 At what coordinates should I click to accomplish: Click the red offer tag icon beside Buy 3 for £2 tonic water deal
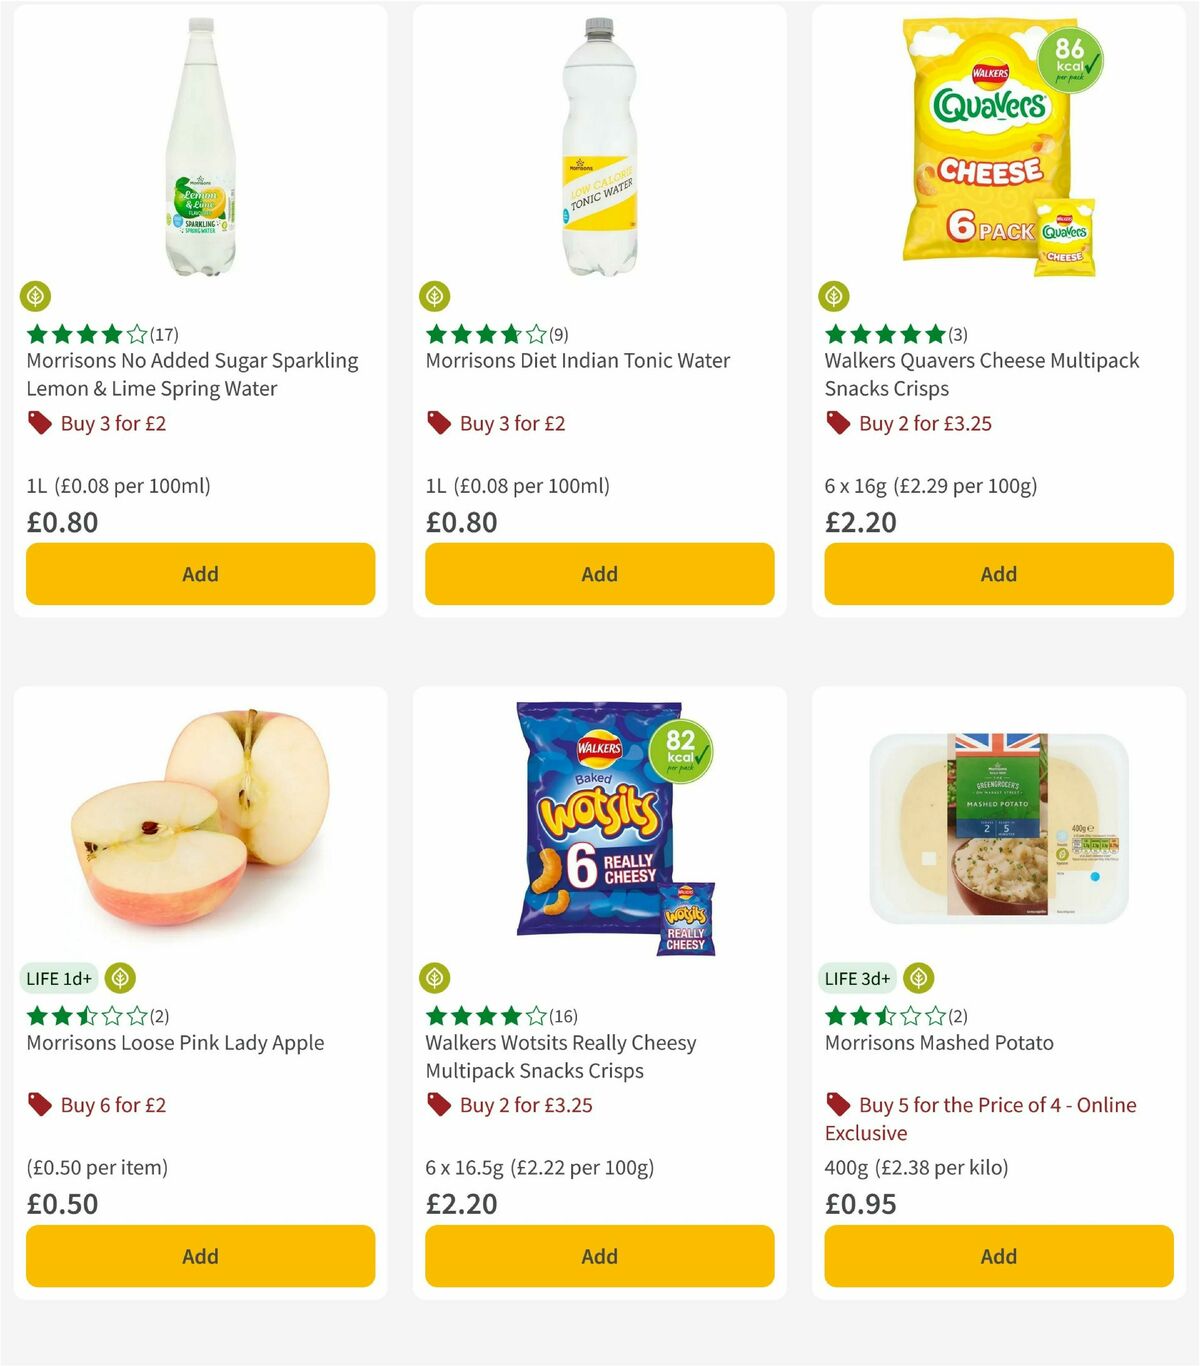coord(437,423)
